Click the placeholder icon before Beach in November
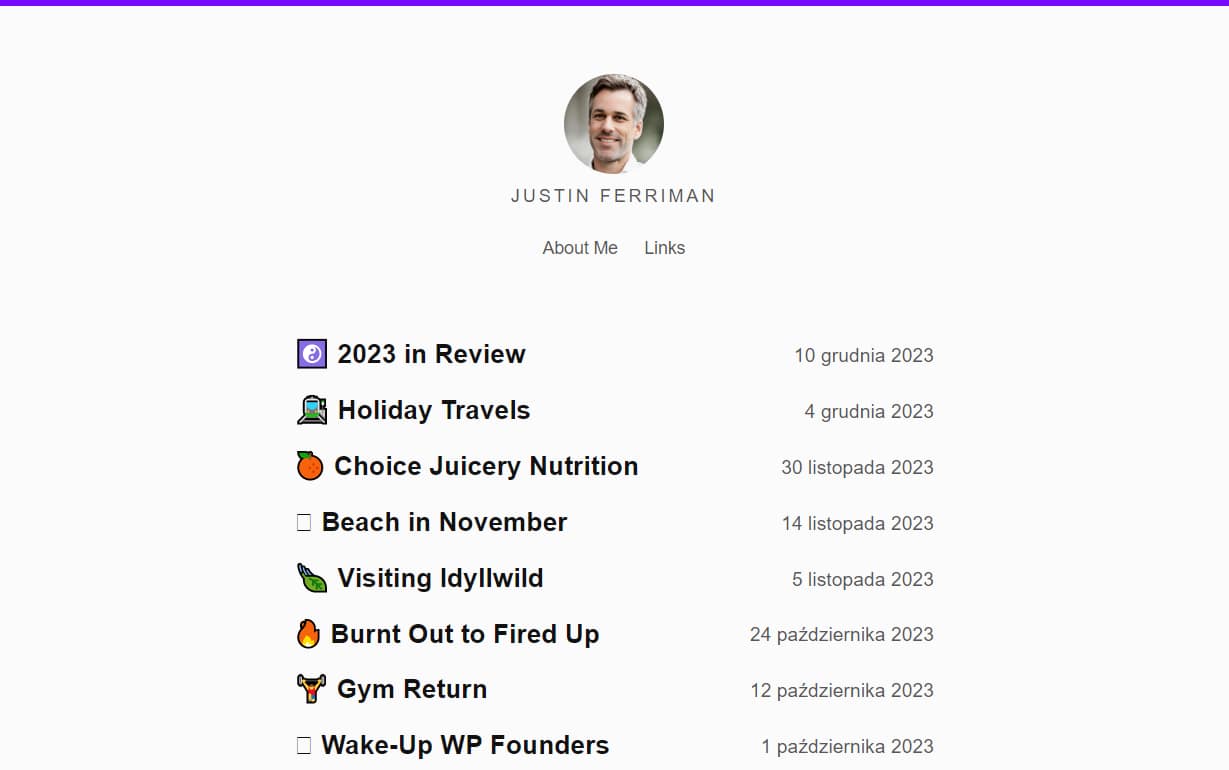Viewport: 1229px width, 770px height. point(304,523)
